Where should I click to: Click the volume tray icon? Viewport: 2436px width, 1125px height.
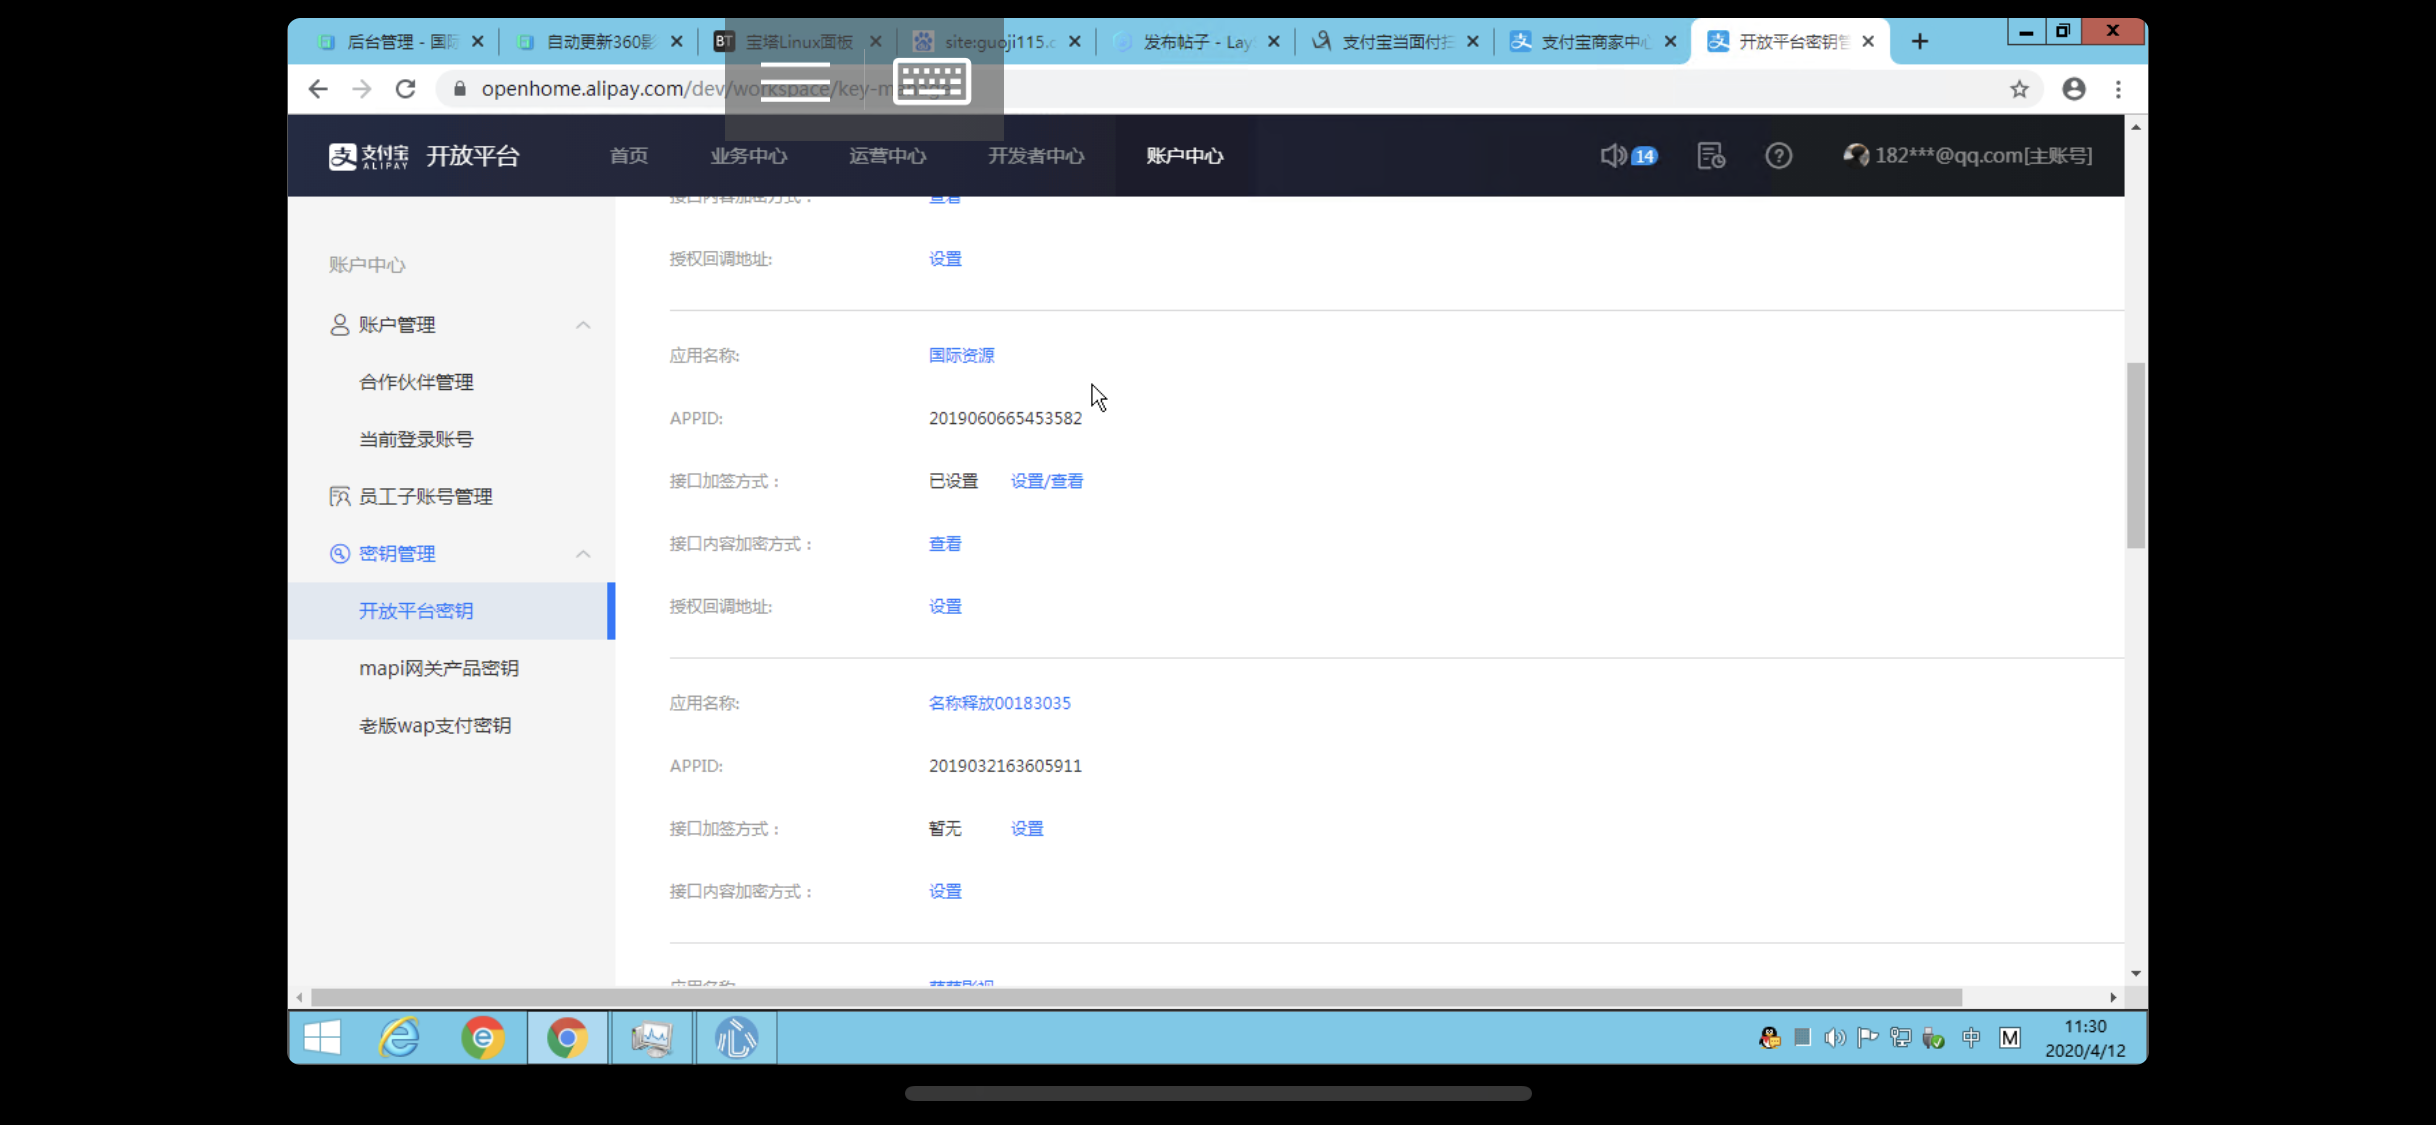point(1834,1038)
